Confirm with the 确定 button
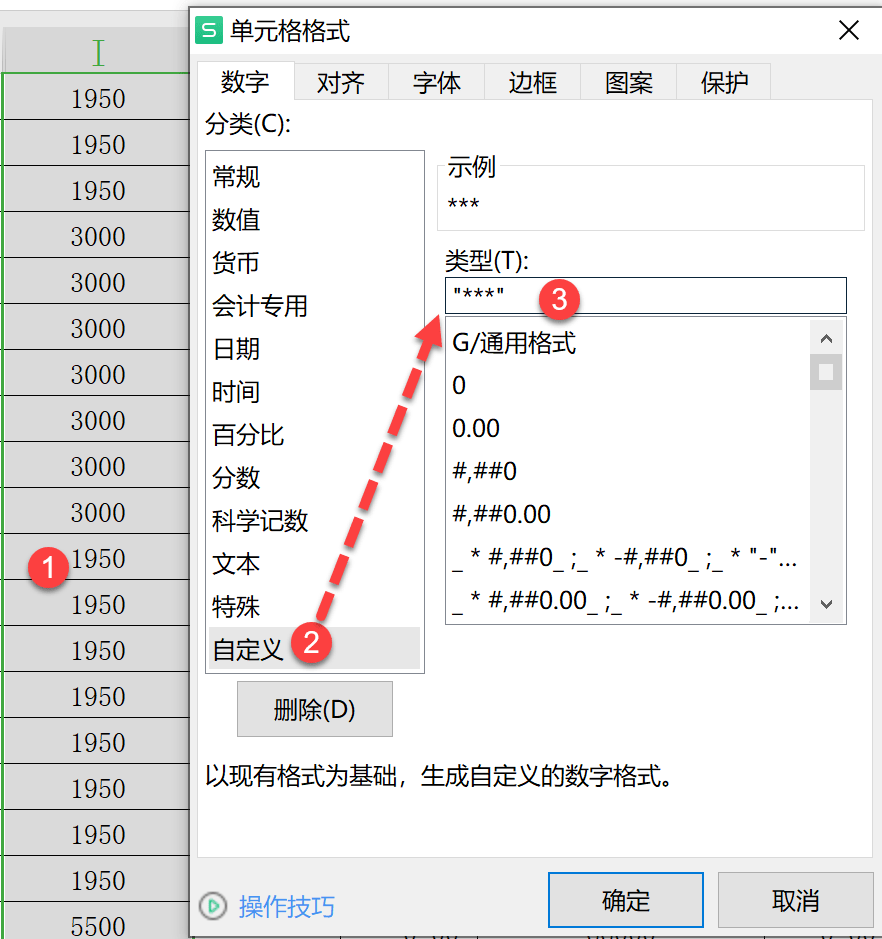Image resolution: width=882 pixels, height=939 pixels. tap(626, 900)
